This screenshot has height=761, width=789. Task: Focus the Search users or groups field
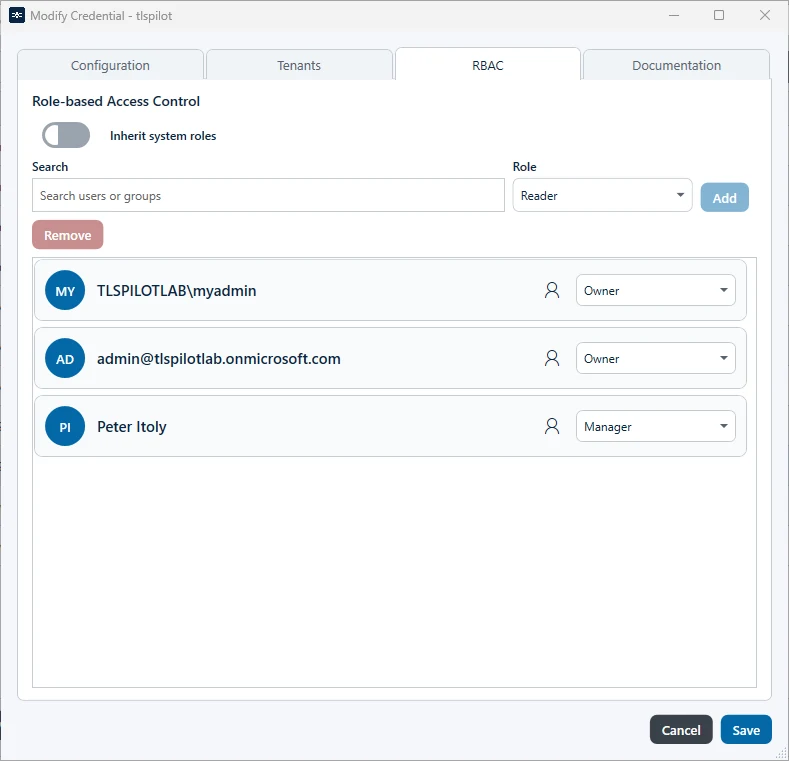(268, 195)
